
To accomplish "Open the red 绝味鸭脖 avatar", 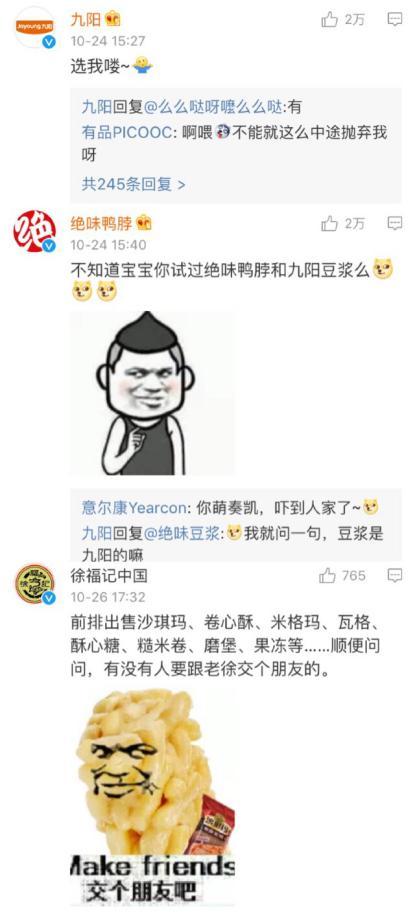I will point(34,231).
